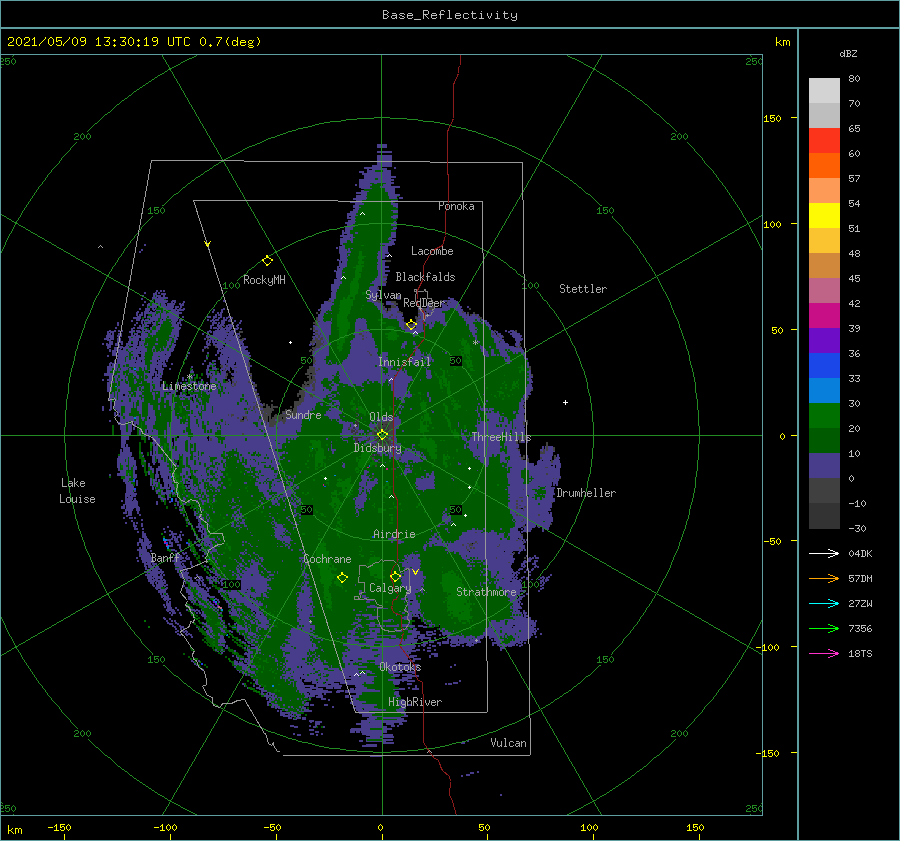Click the bright yellow 51-54 dBZ swatch
The image size is (900, 841).
tap(824, 216)
